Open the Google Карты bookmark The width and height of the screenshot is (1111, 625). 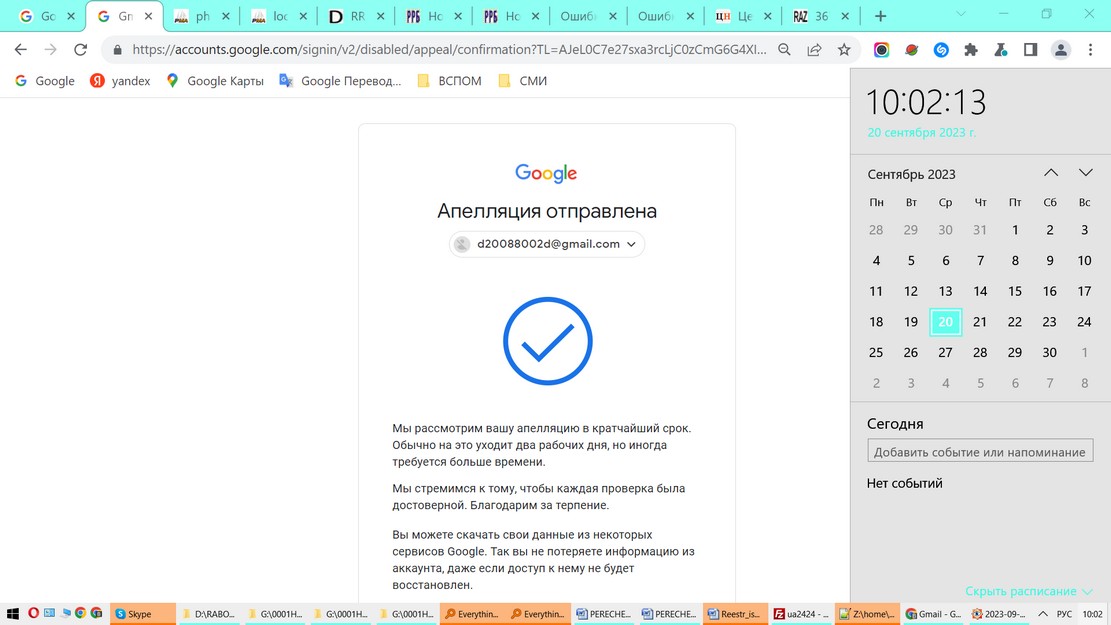[x=215, y=81]
